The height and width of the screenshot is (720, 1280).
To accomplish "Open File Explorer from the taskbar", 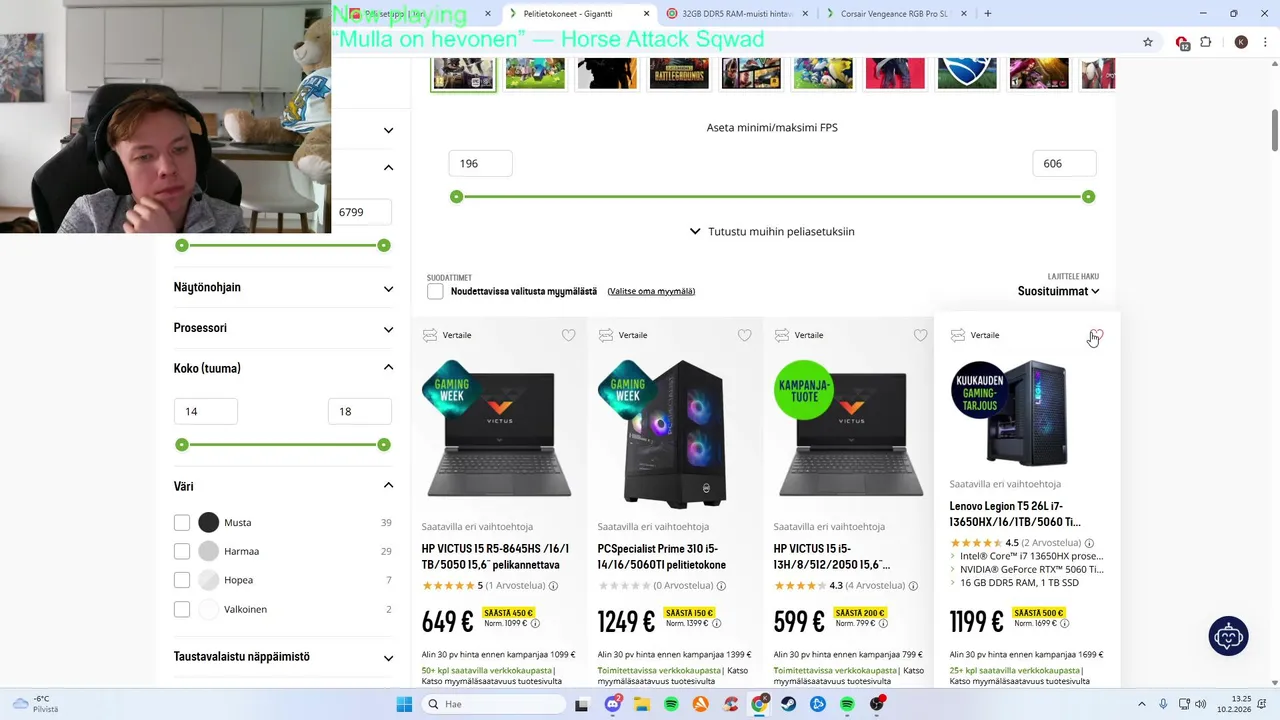I will [x=642, y=704].
